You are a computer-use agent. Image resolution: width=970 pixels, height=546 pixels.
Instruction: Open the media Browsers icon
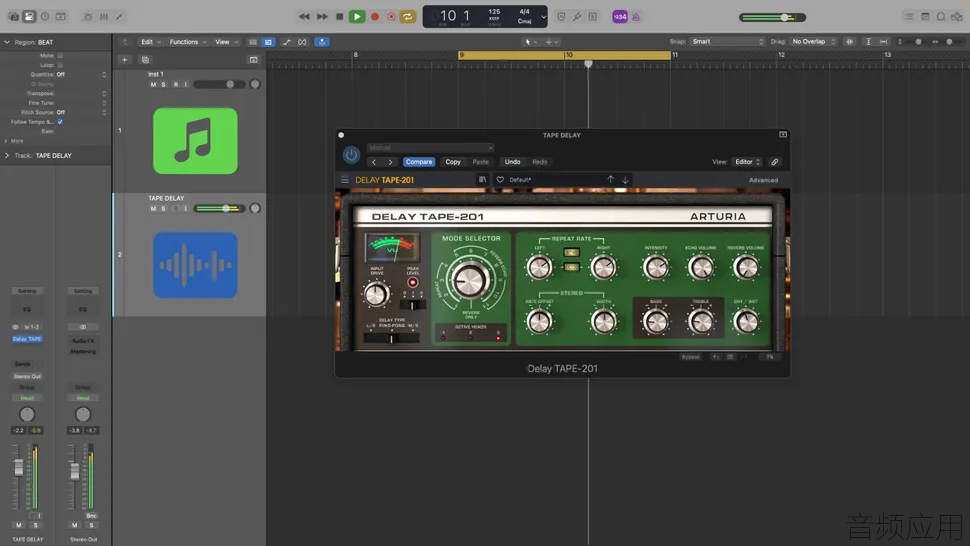point(957,17)
